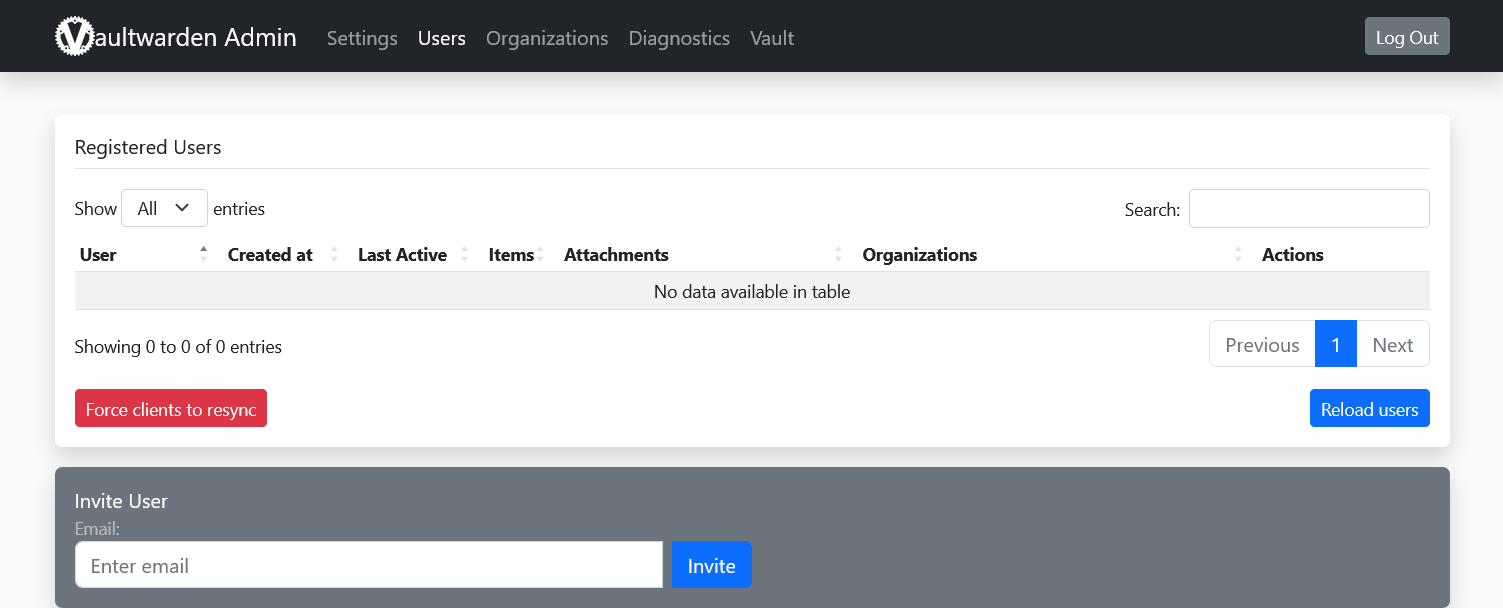Click Force clients to resync

(x=170, y=408)
